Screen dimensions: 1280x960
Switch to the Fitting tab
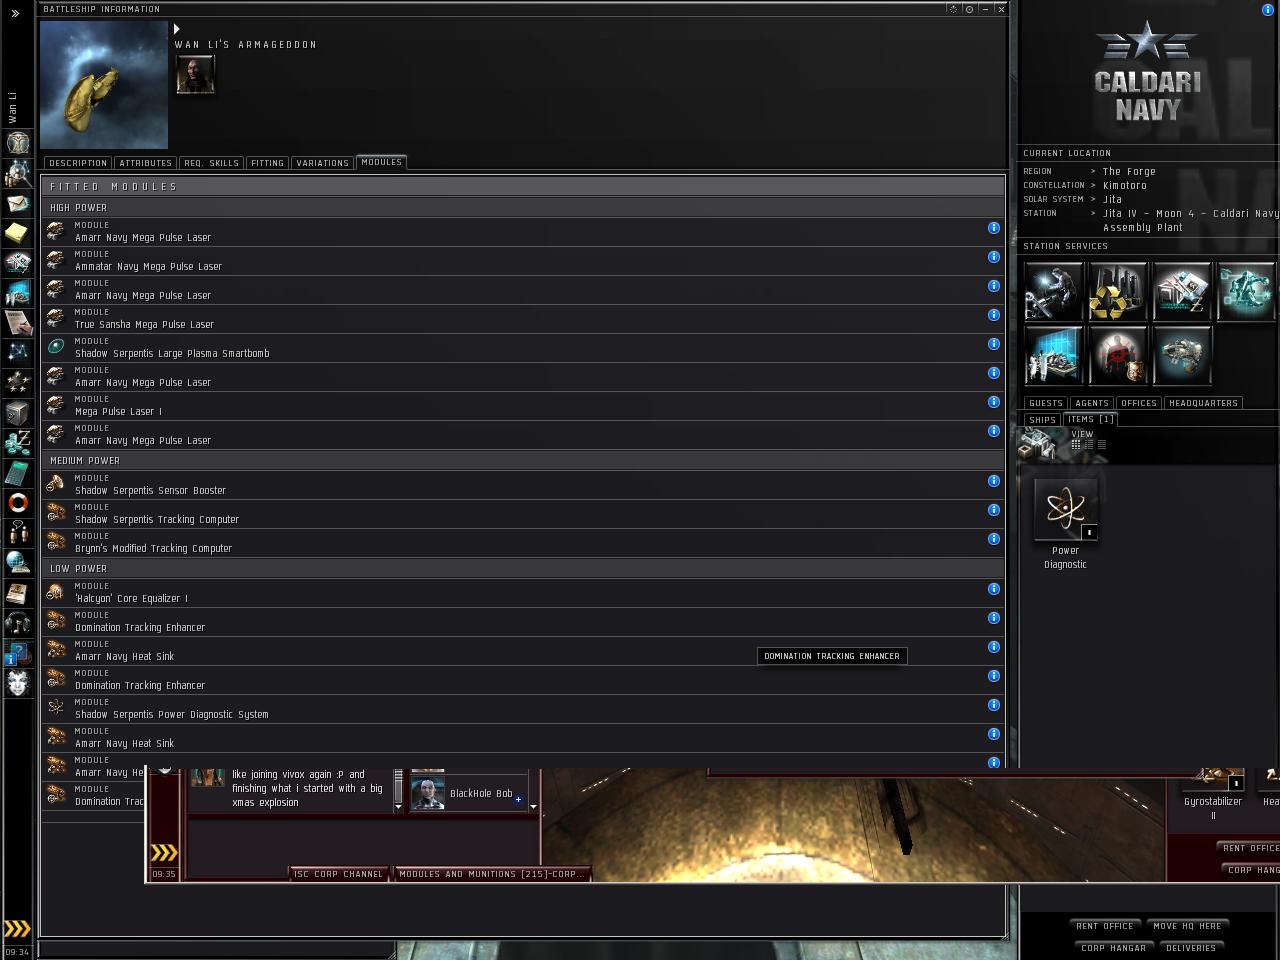267,163
